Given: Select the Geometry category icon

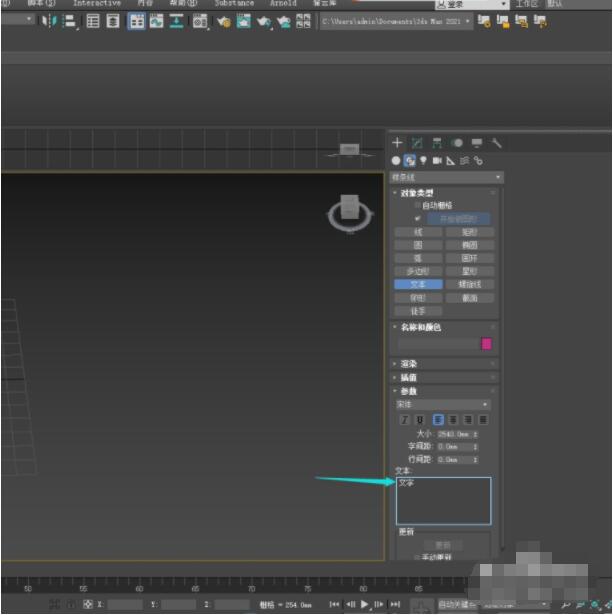Looking at the screenshot, I should coord(396,160).
